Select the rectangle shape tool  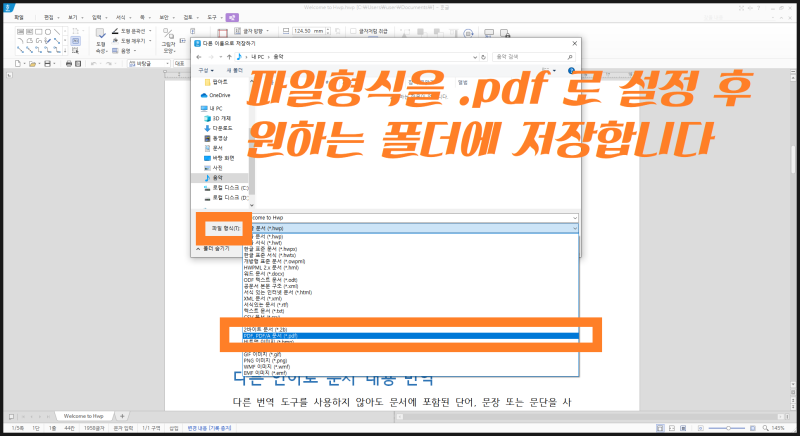pos(38,32)
